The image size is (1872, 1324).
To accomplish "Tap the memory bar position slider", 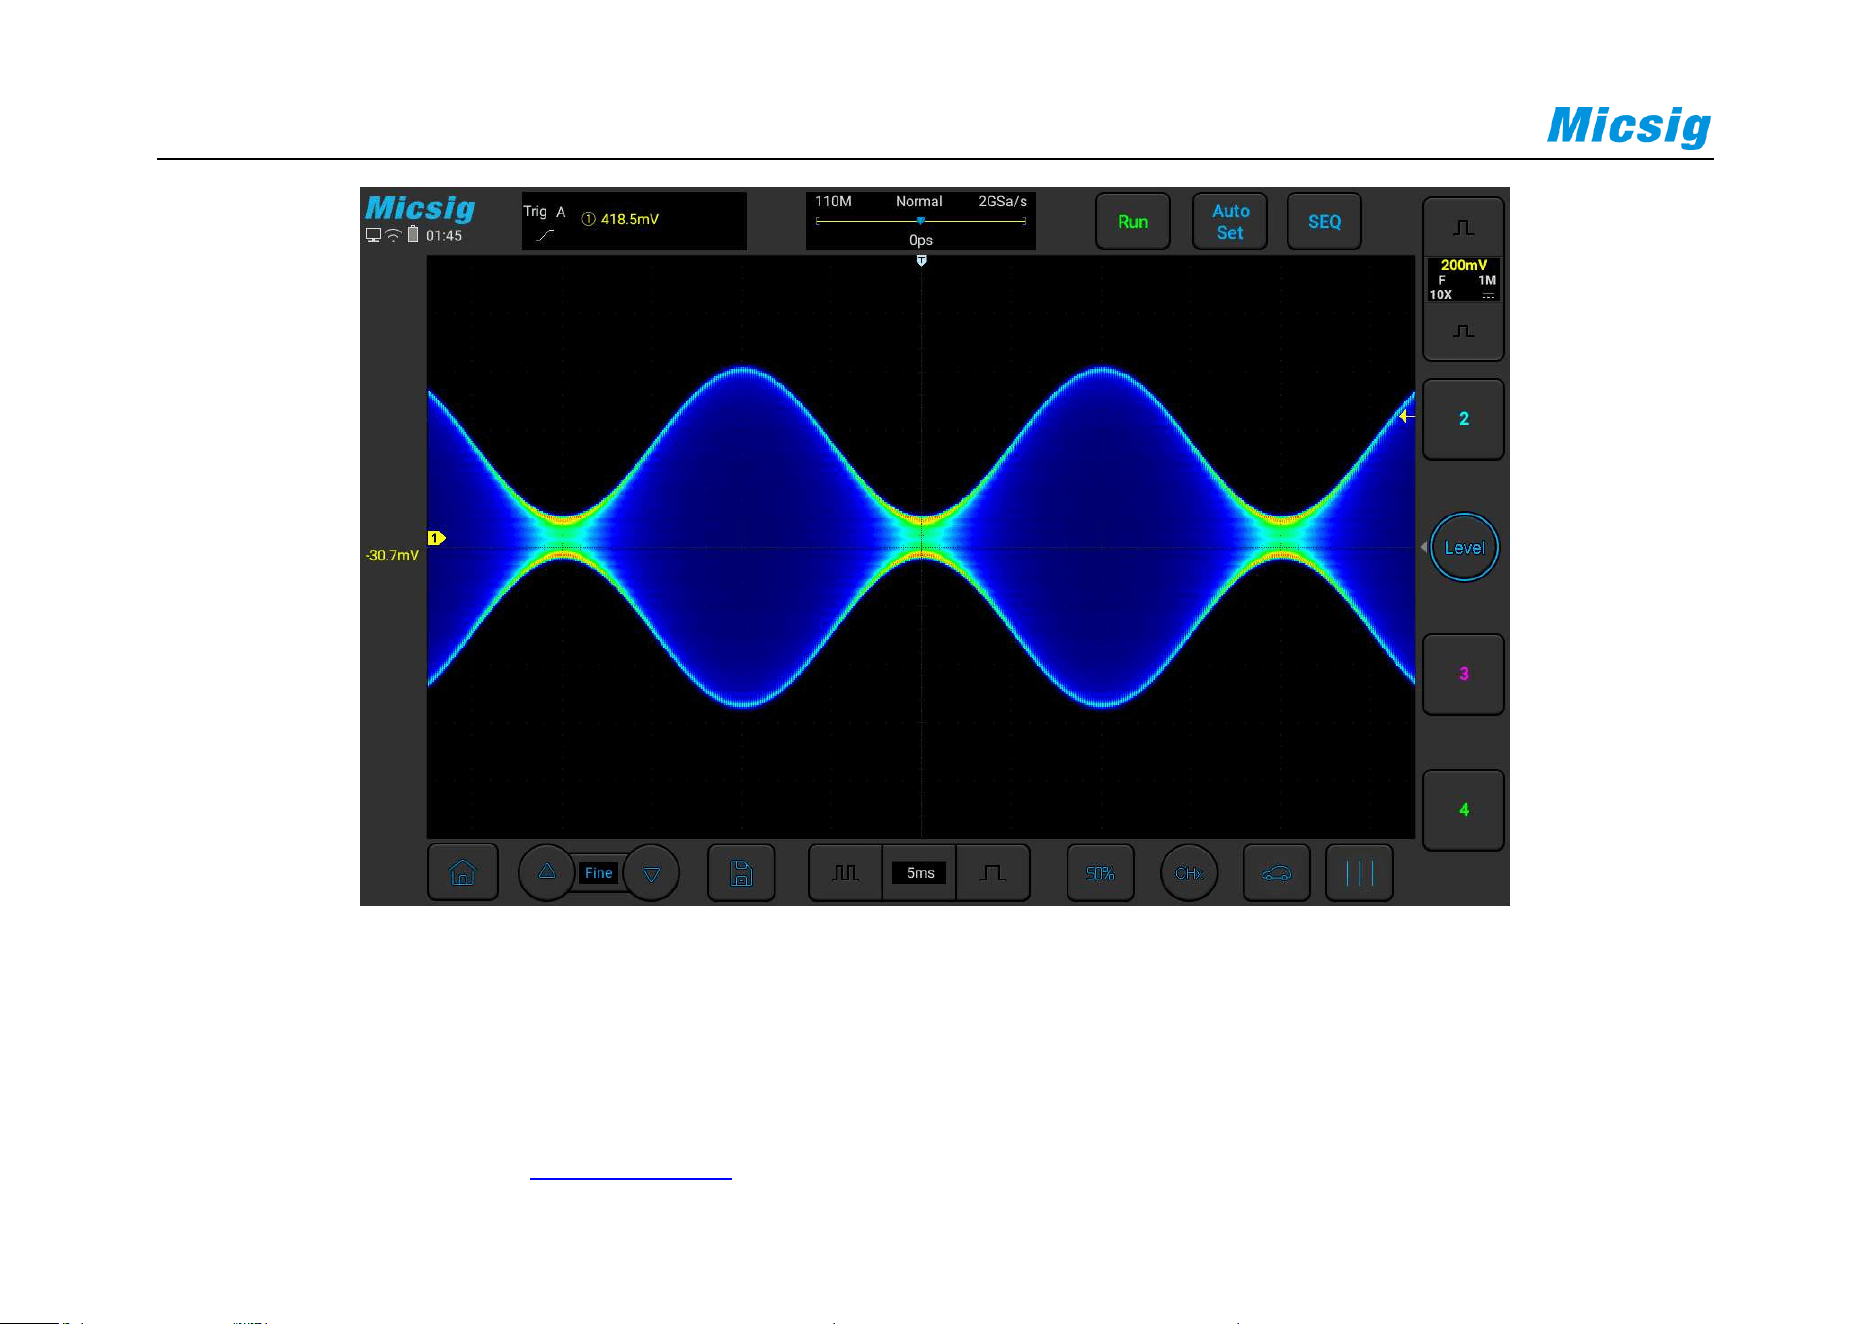I will [x=920, y=221].
